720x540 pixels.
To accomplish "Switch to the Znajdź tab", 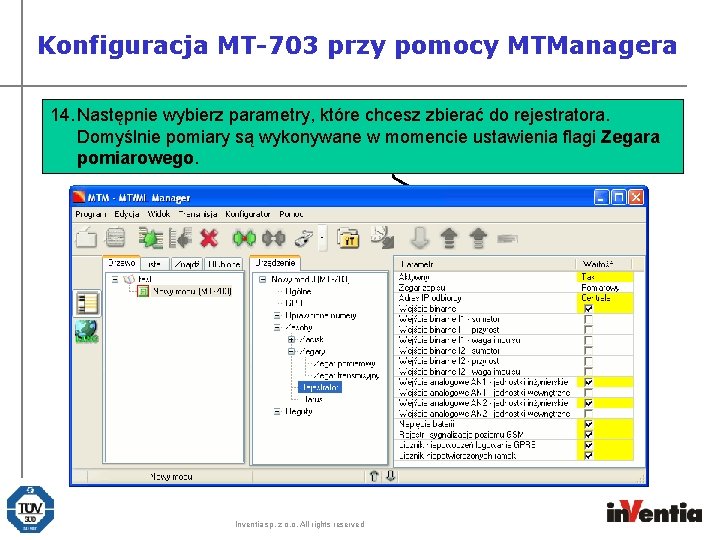I will click(x=186, y=264).
